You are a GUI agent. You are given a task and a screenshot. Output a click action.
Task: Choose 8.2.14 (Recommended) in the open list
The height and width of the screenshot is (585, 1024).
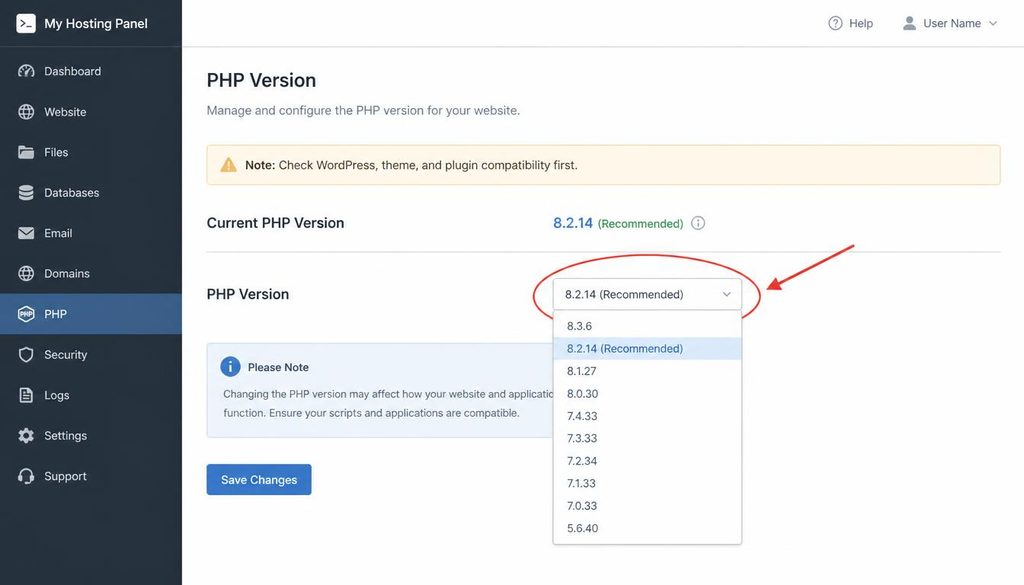[647, 349]
